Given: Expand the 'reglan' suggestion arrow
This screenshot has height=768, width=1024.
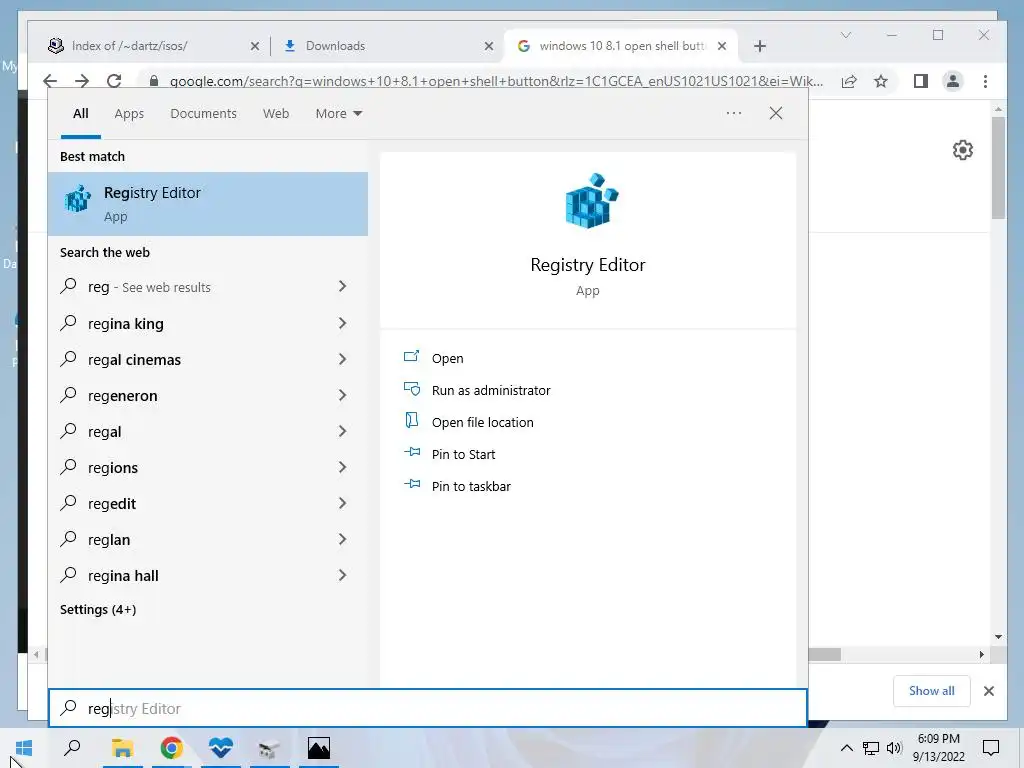Looking at the screenshot, I should [342, 539].
